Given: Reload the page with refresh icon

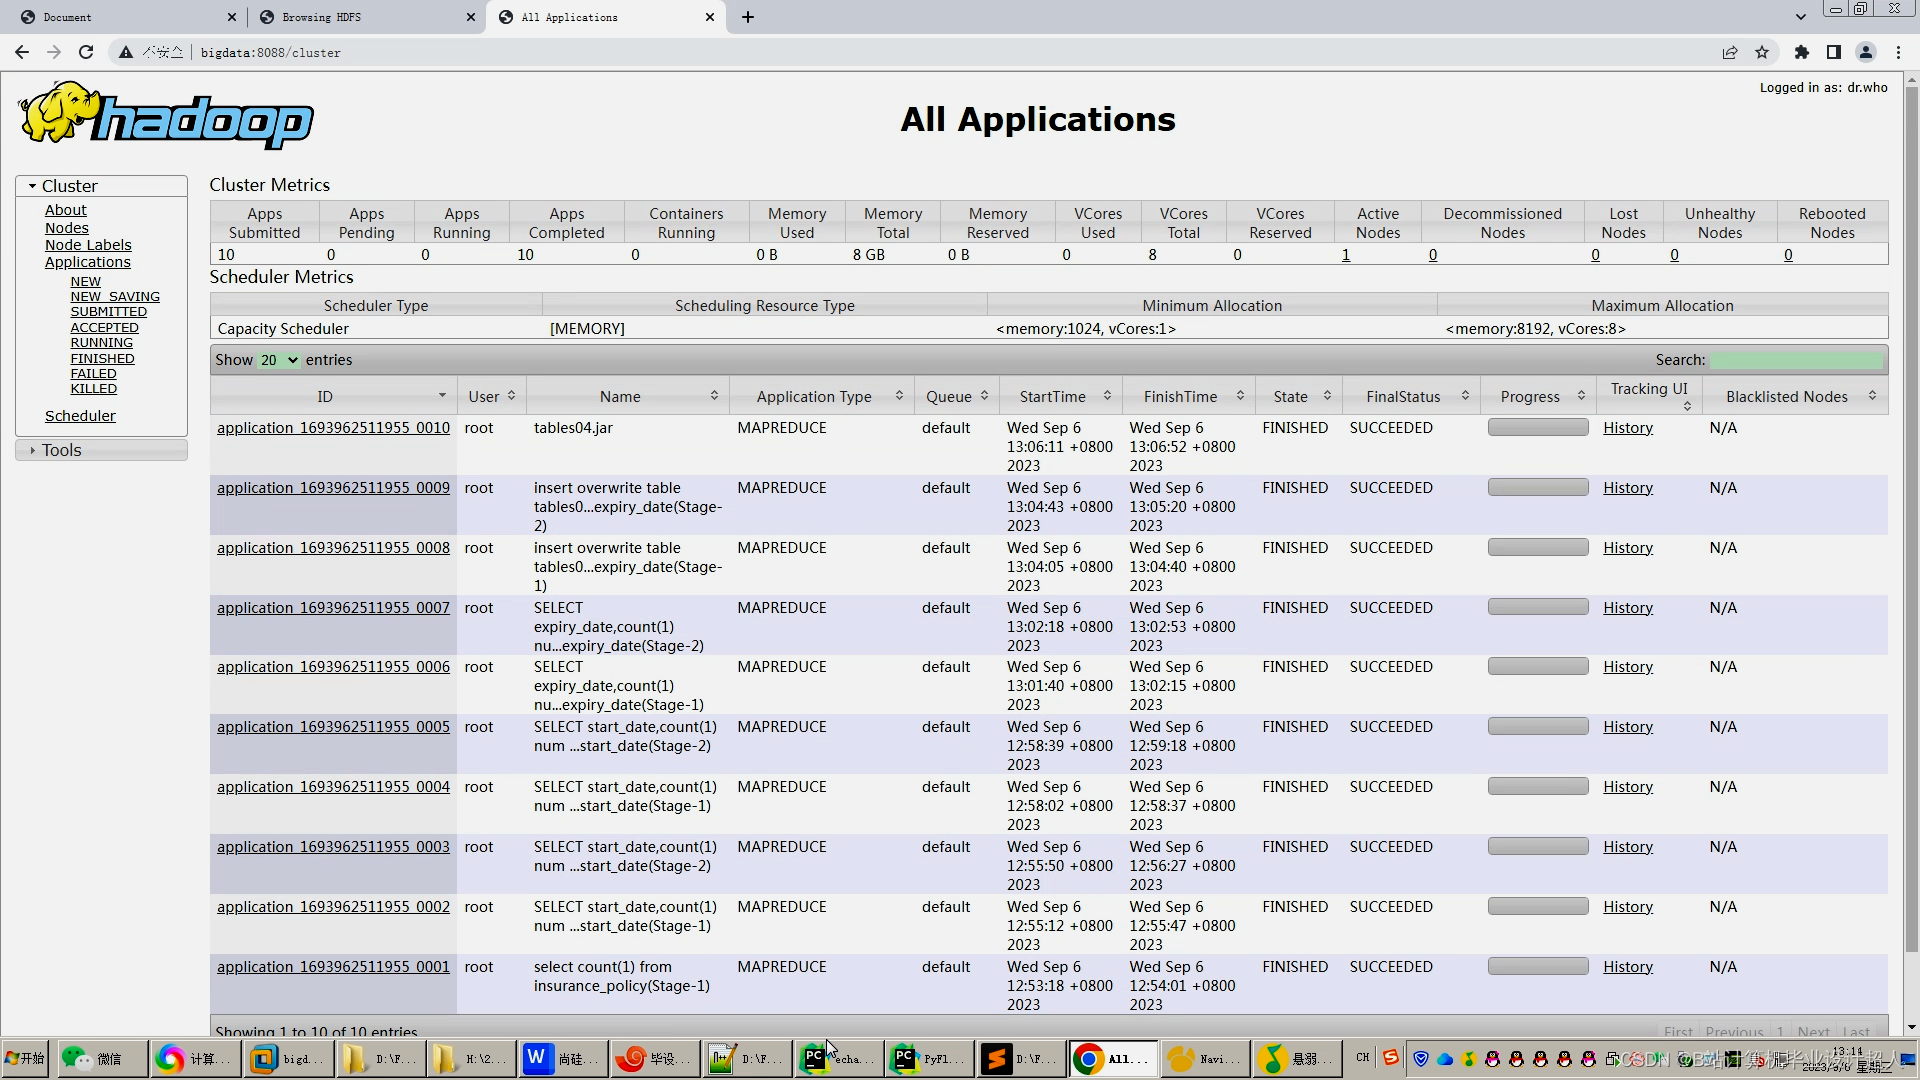Looking at the screenshot, I should pos(86,52).
